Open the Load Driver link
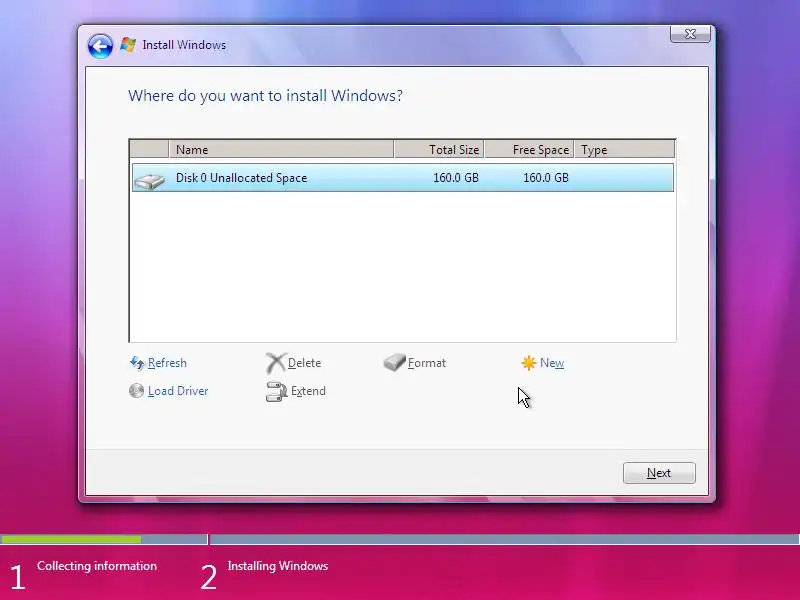 (178, 391)
